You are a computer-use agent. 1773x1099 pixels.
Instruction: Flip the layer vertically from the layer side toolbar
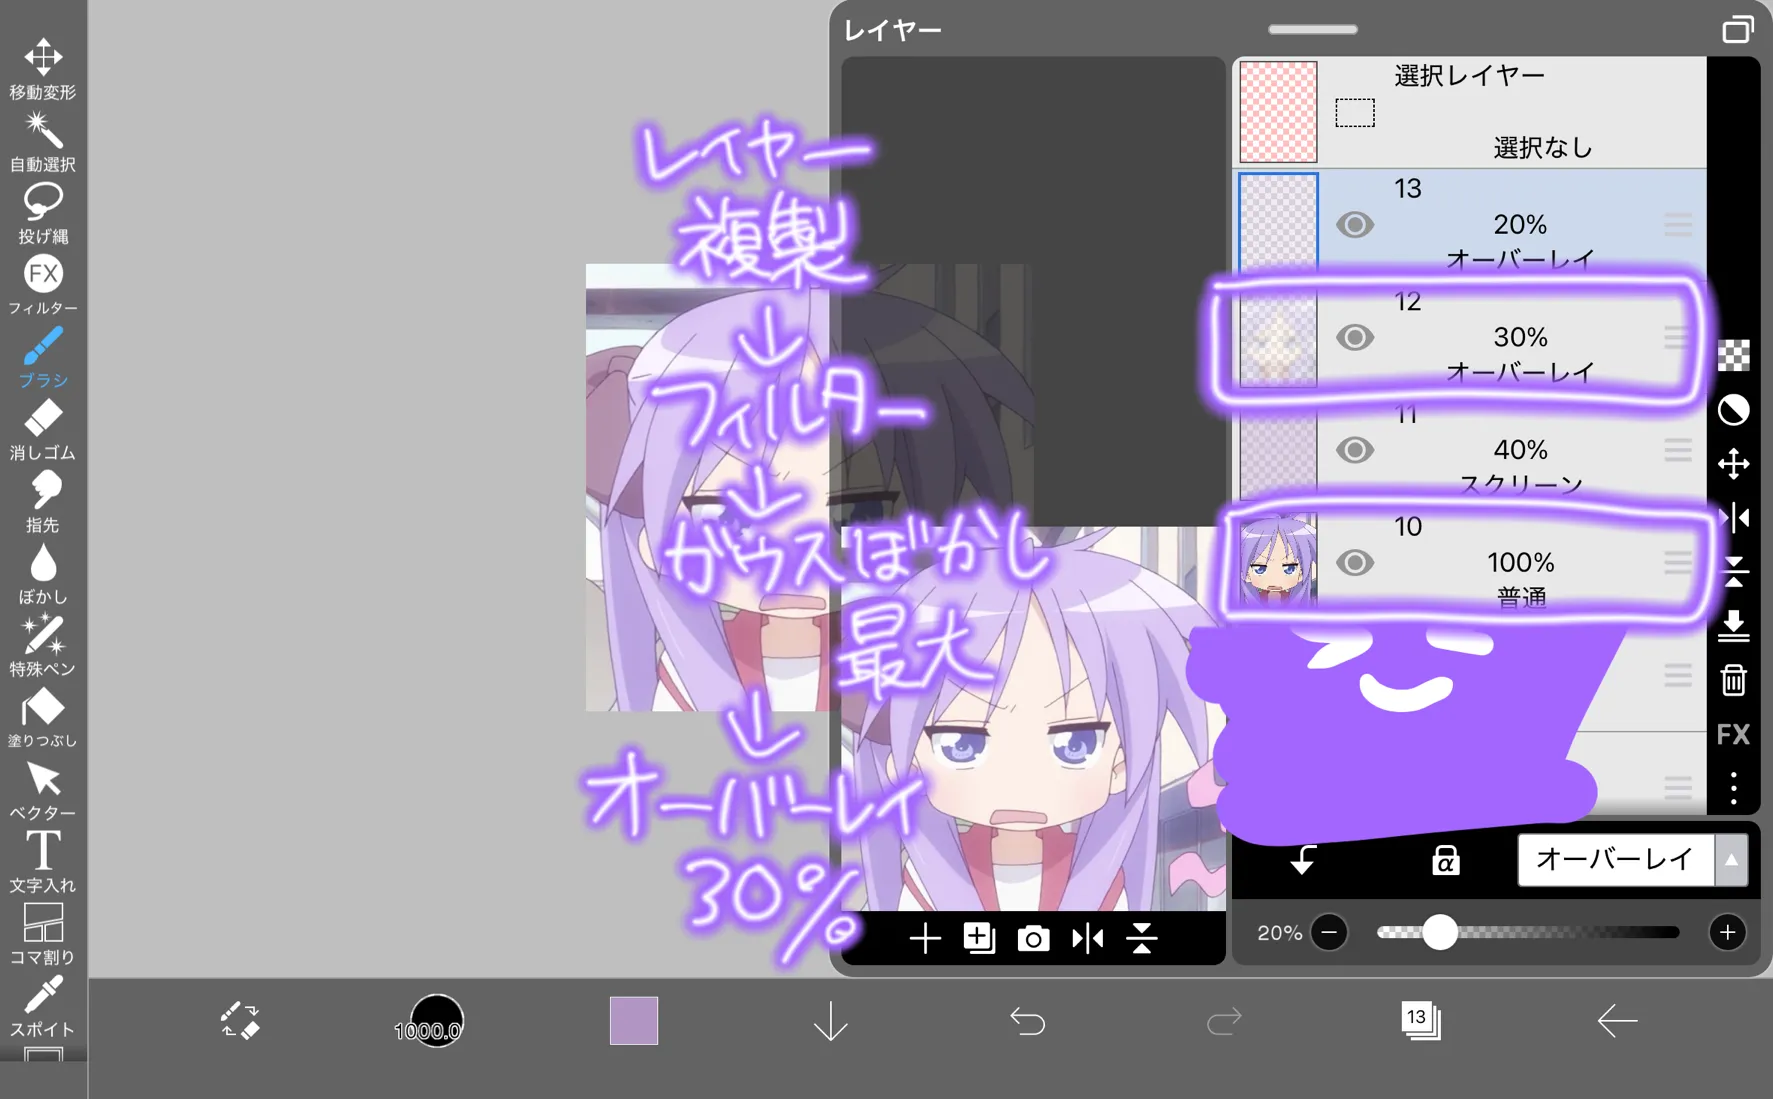click(1734, 572)
